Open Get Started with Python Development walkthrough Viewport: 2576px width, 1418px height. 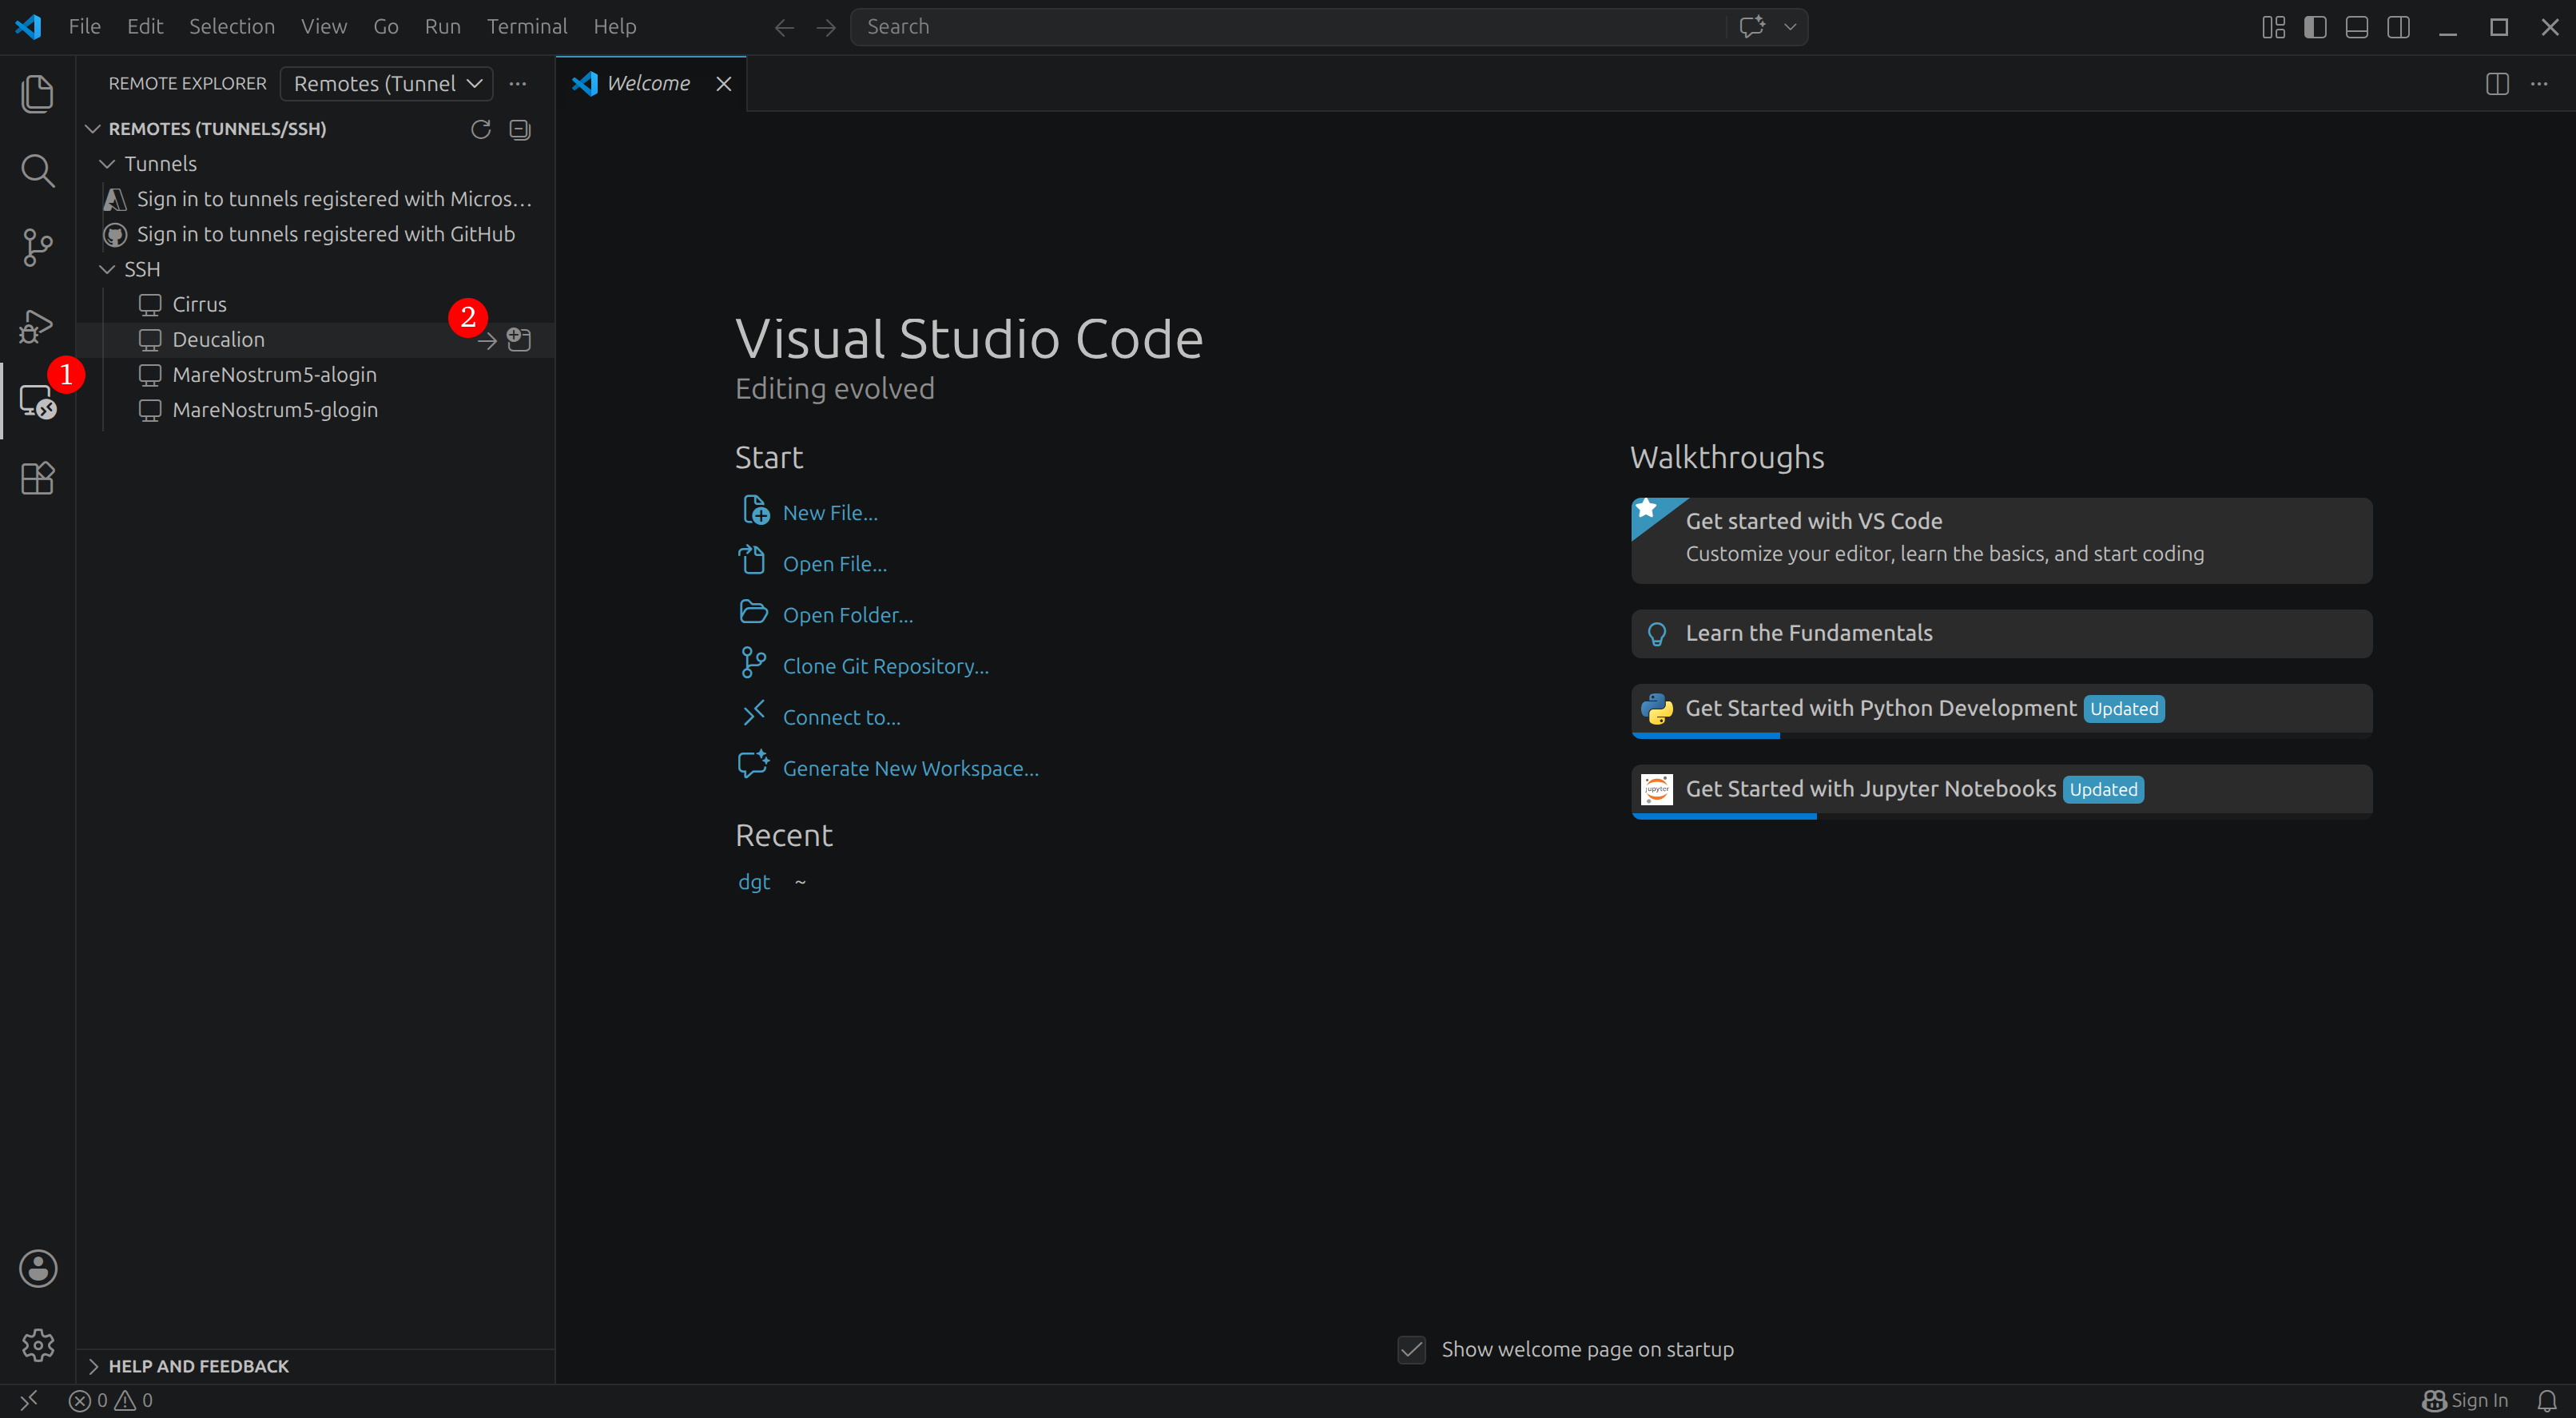pos(2001,709)
